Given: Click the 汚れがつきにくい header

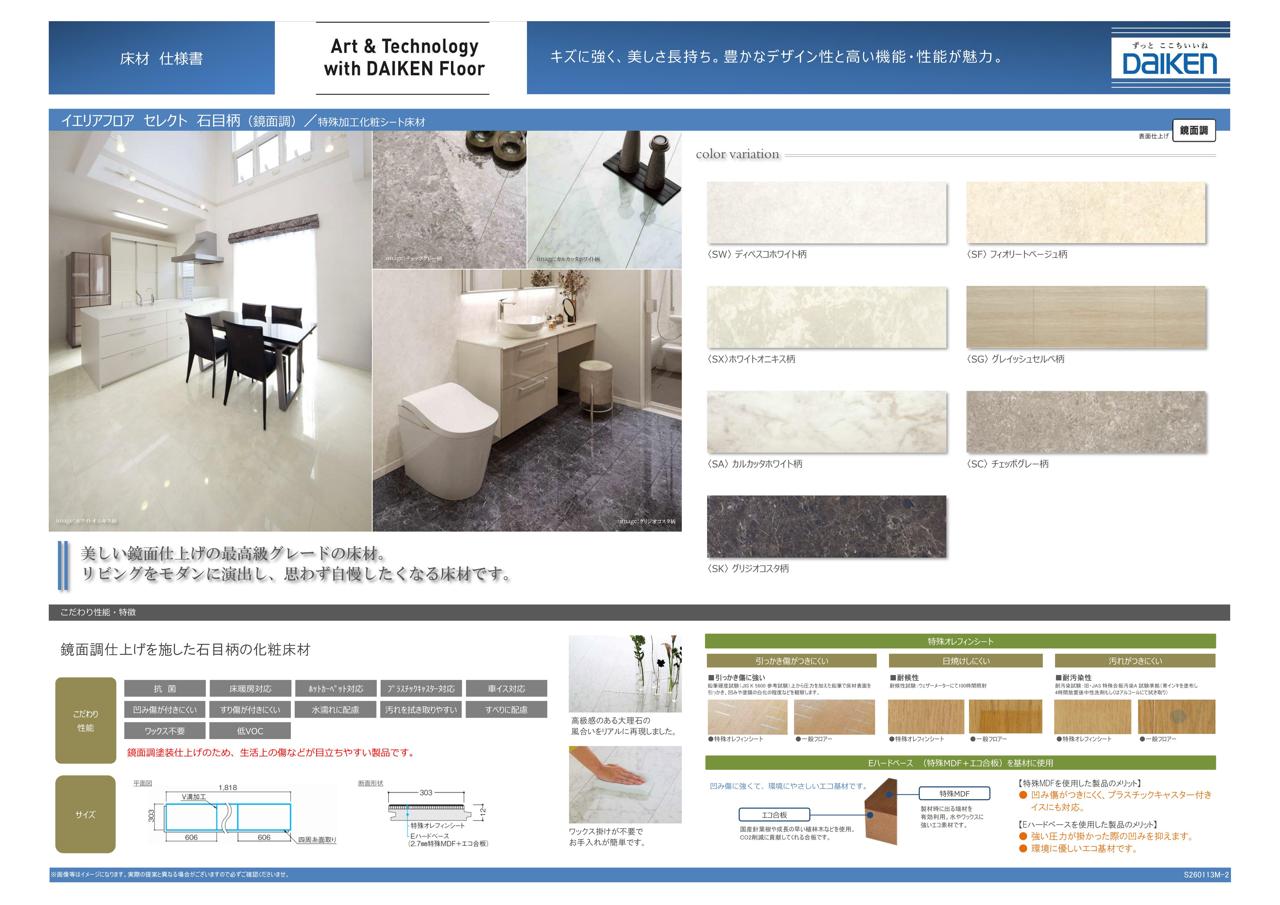Looking at the screenshot, I should tap(1135, 661).
